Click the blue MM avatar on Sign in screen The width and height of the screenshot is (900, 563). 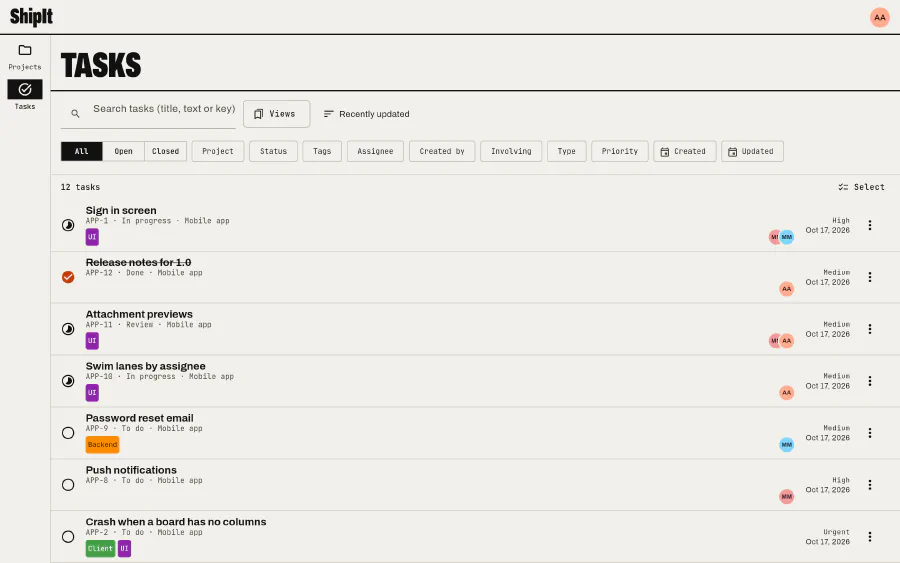click(x=787, y=237)
